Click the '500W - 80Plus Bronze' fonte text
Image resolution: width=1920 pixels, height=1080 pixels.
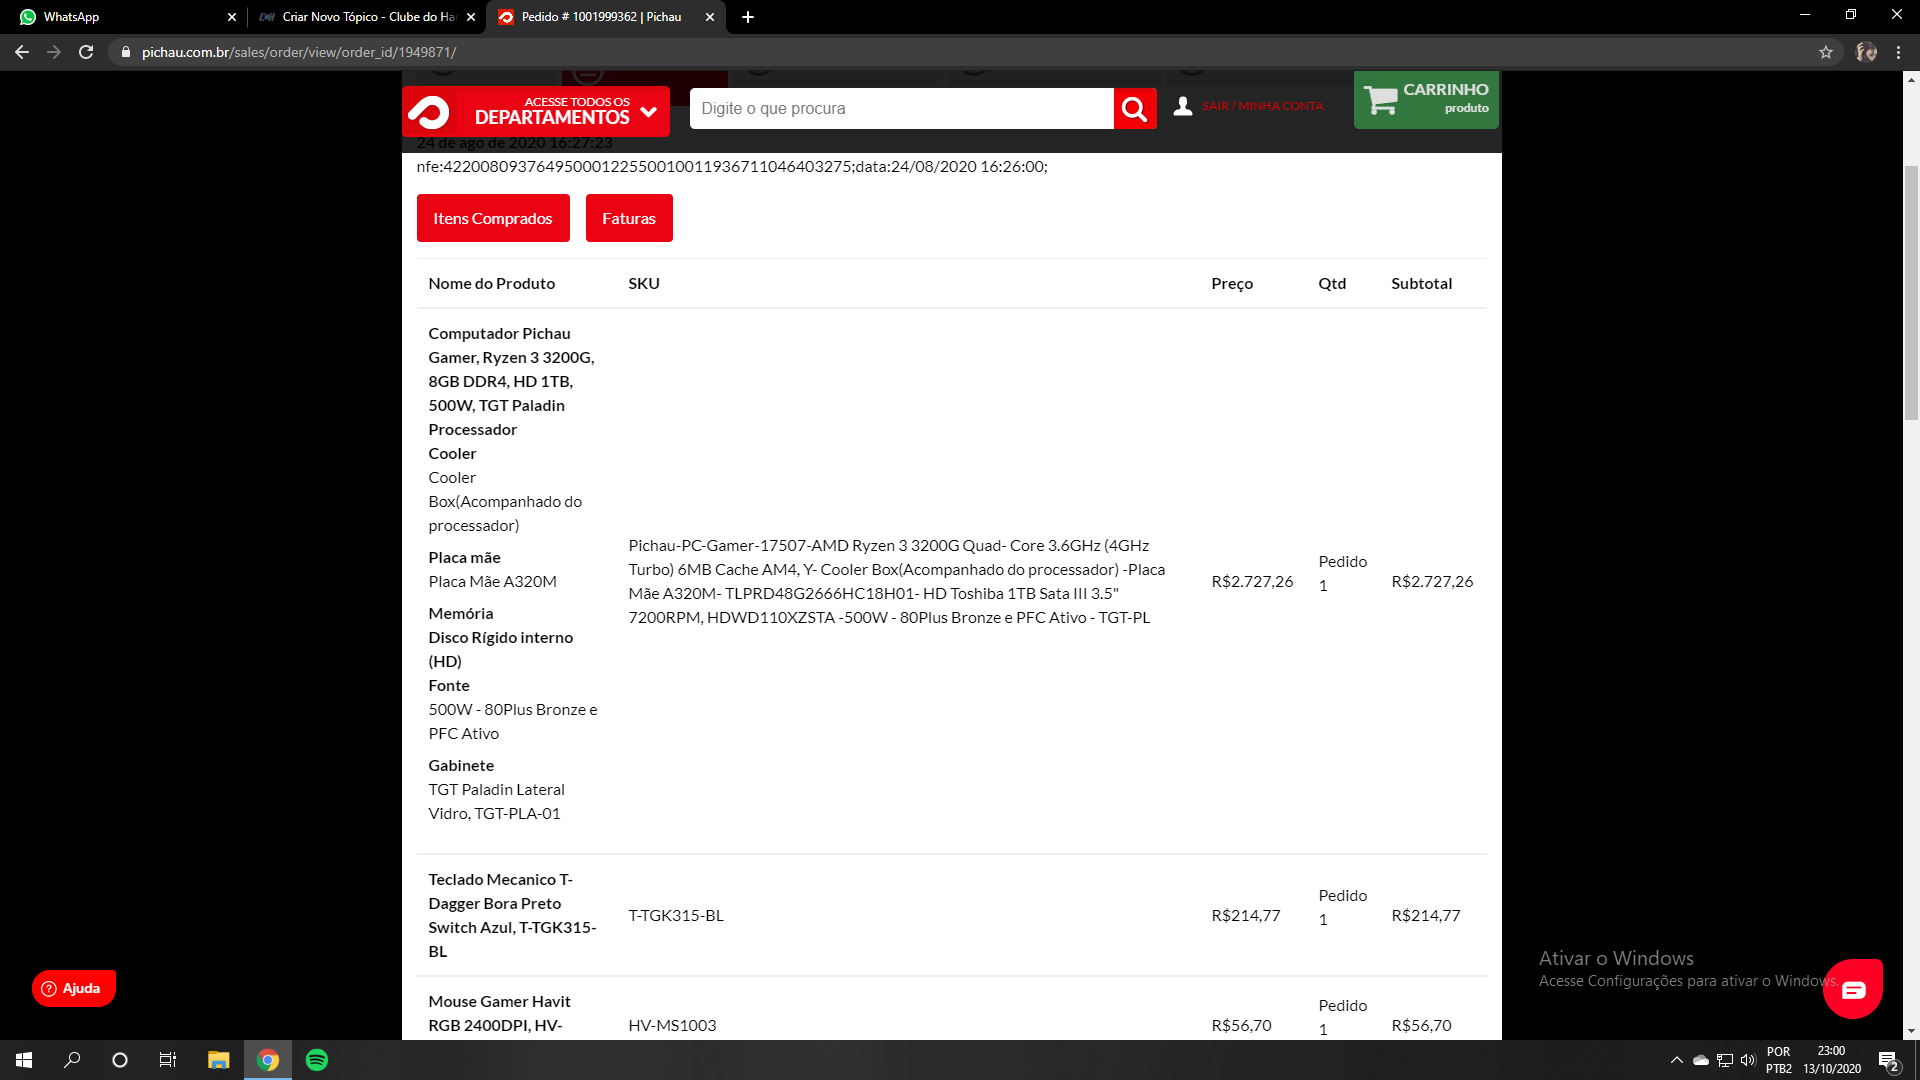513,721
